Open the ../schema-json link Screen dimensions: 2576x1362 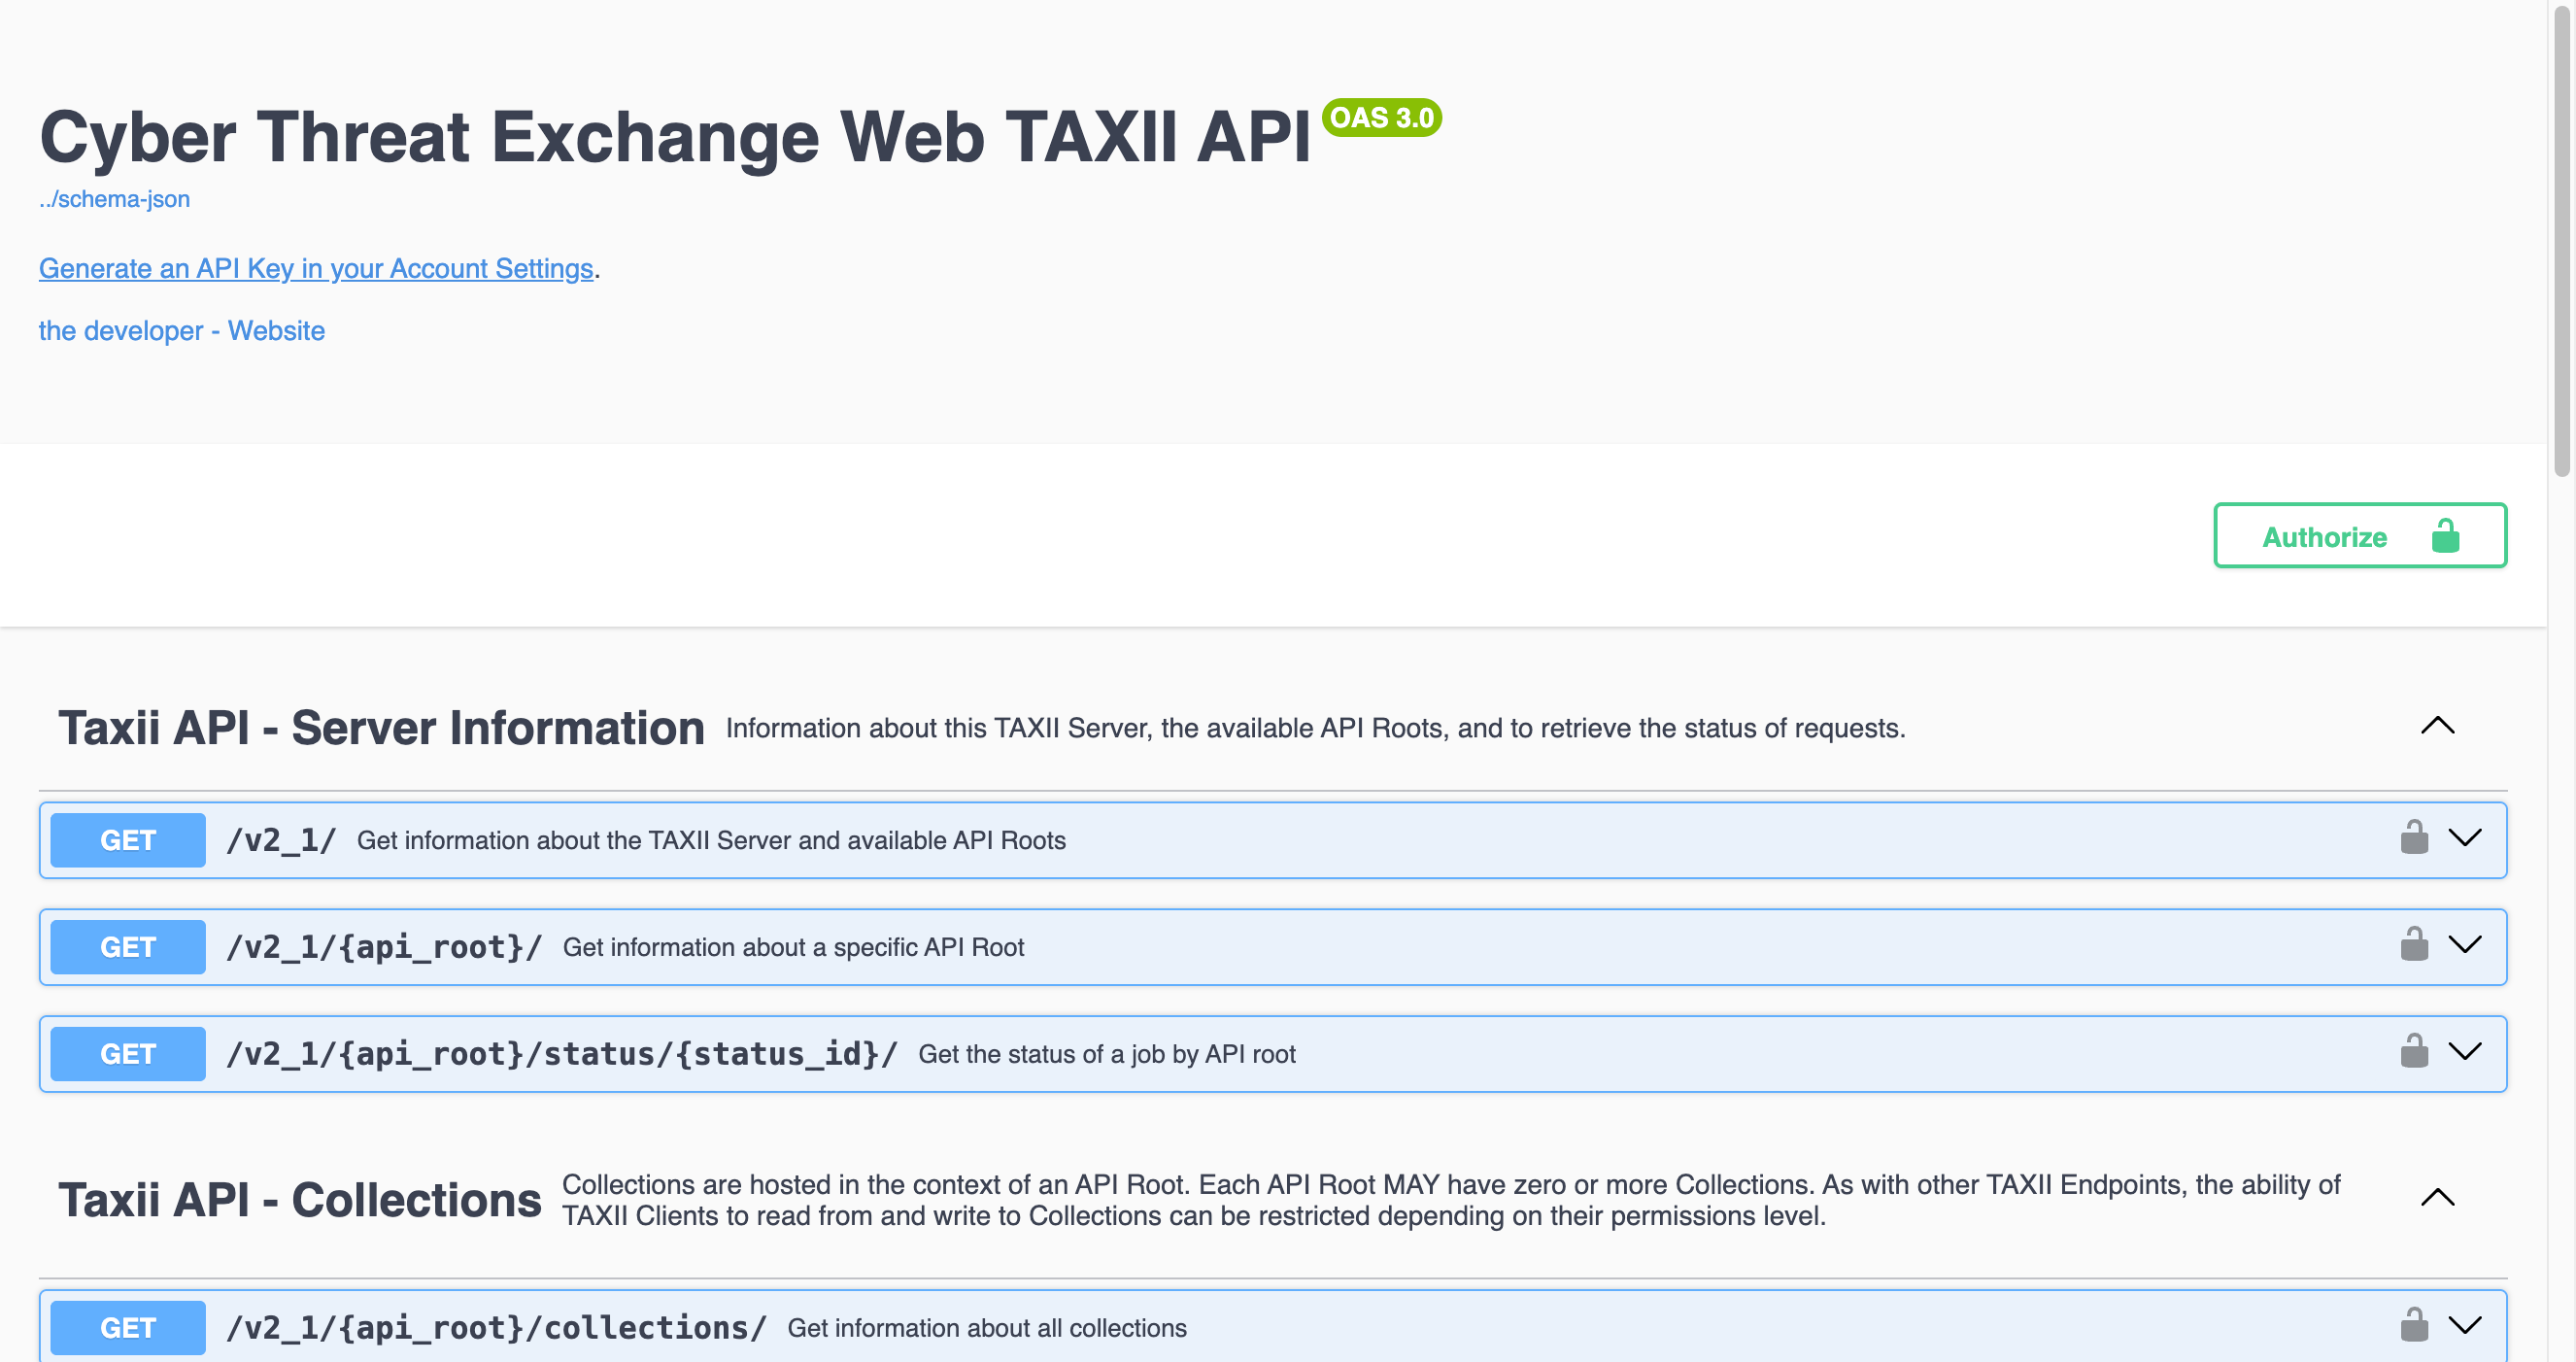click(x=113, y=198)
